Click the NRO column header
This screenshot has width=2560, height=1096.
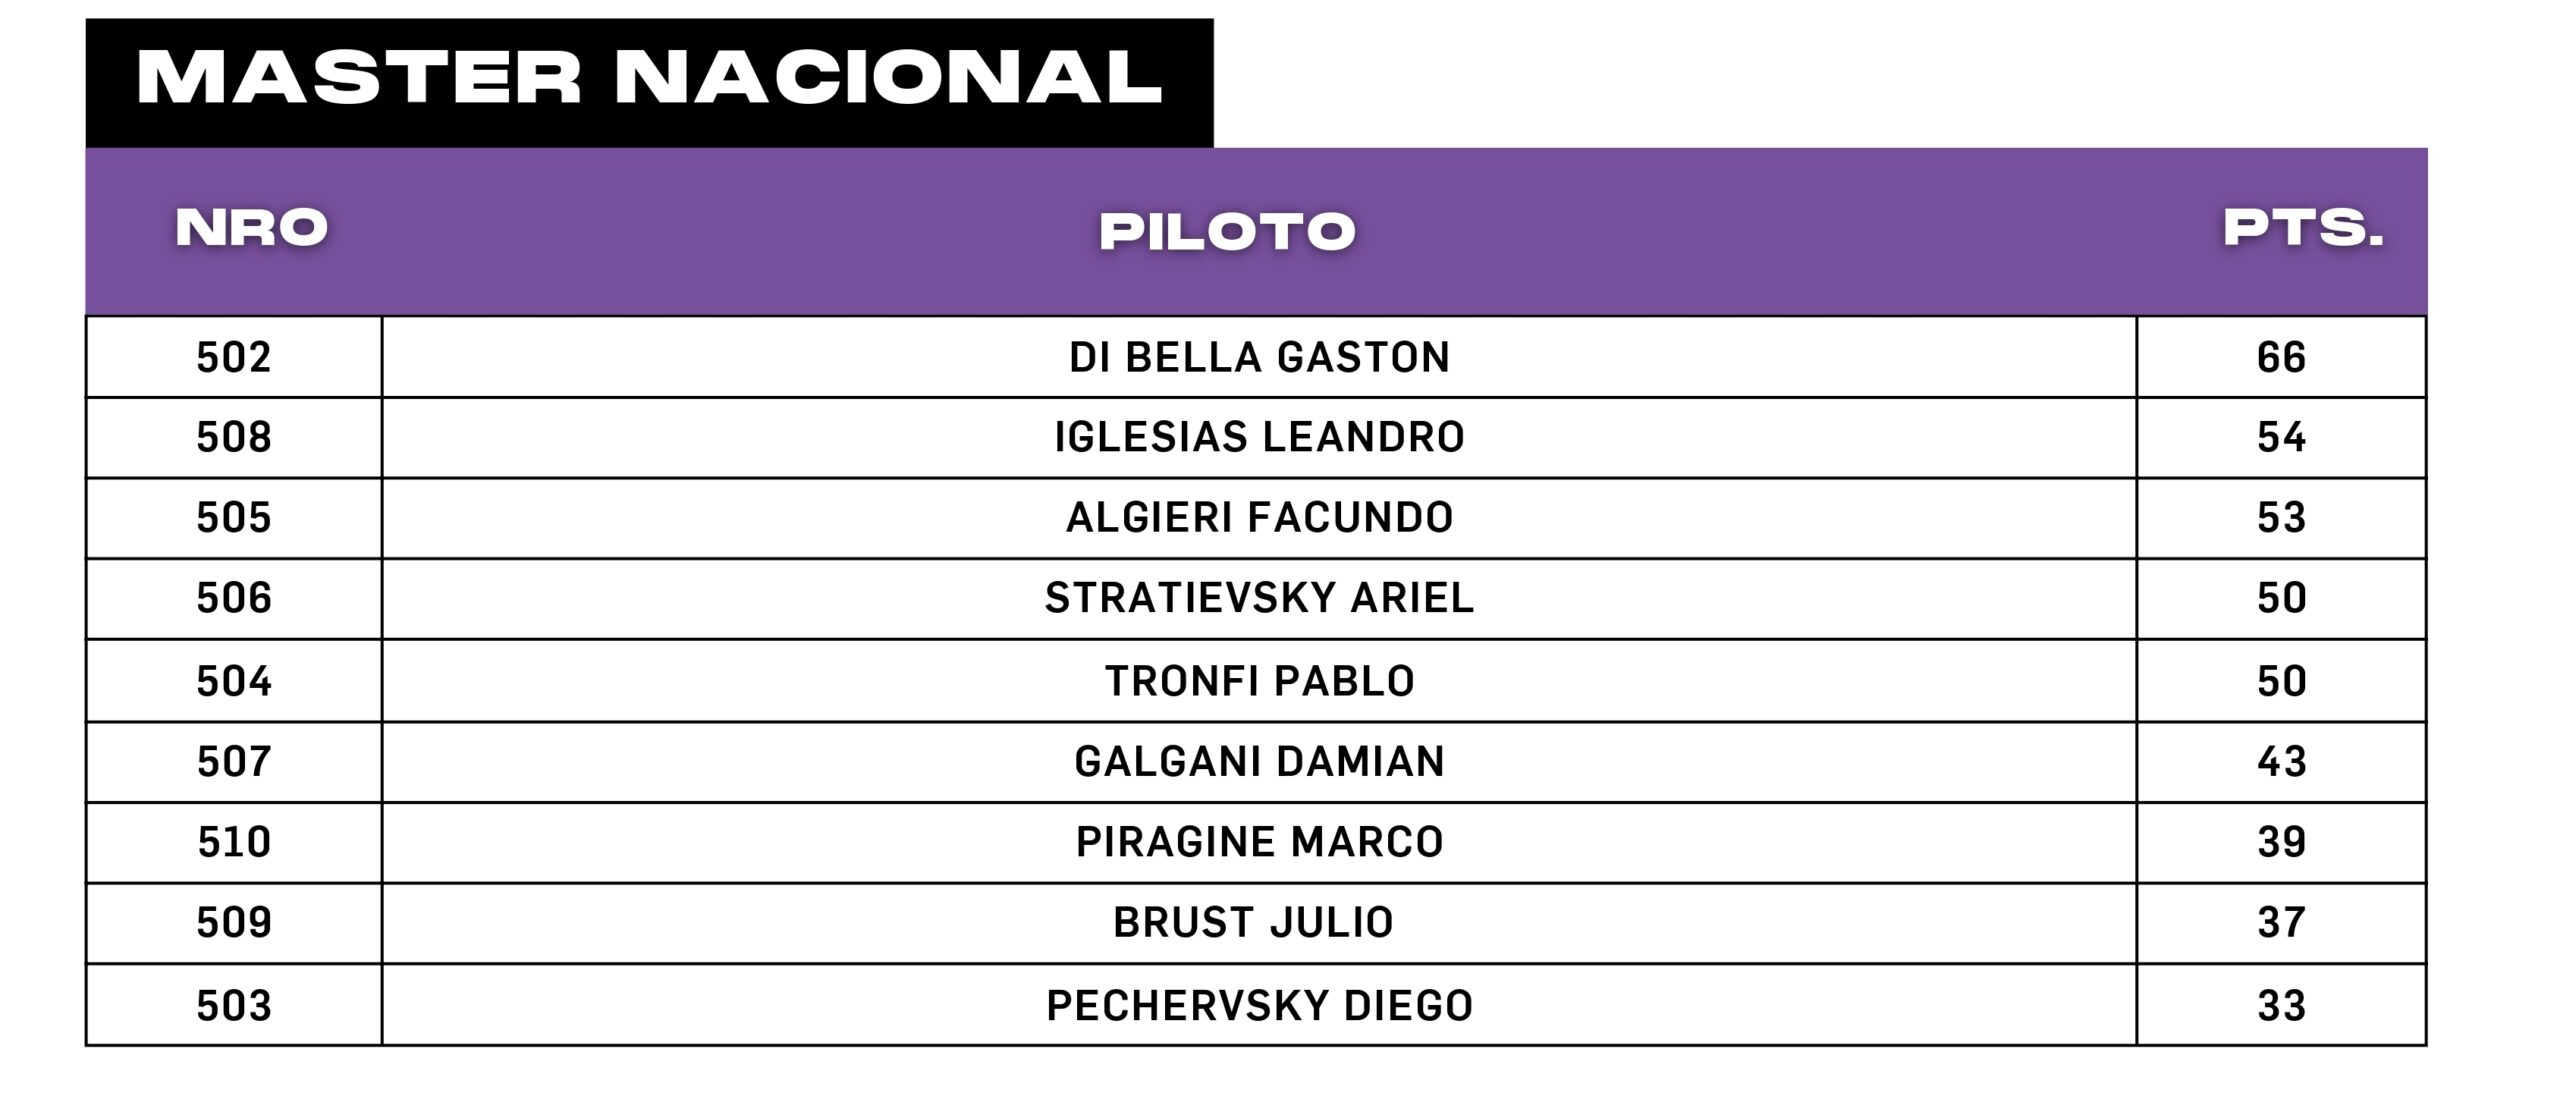252,229
